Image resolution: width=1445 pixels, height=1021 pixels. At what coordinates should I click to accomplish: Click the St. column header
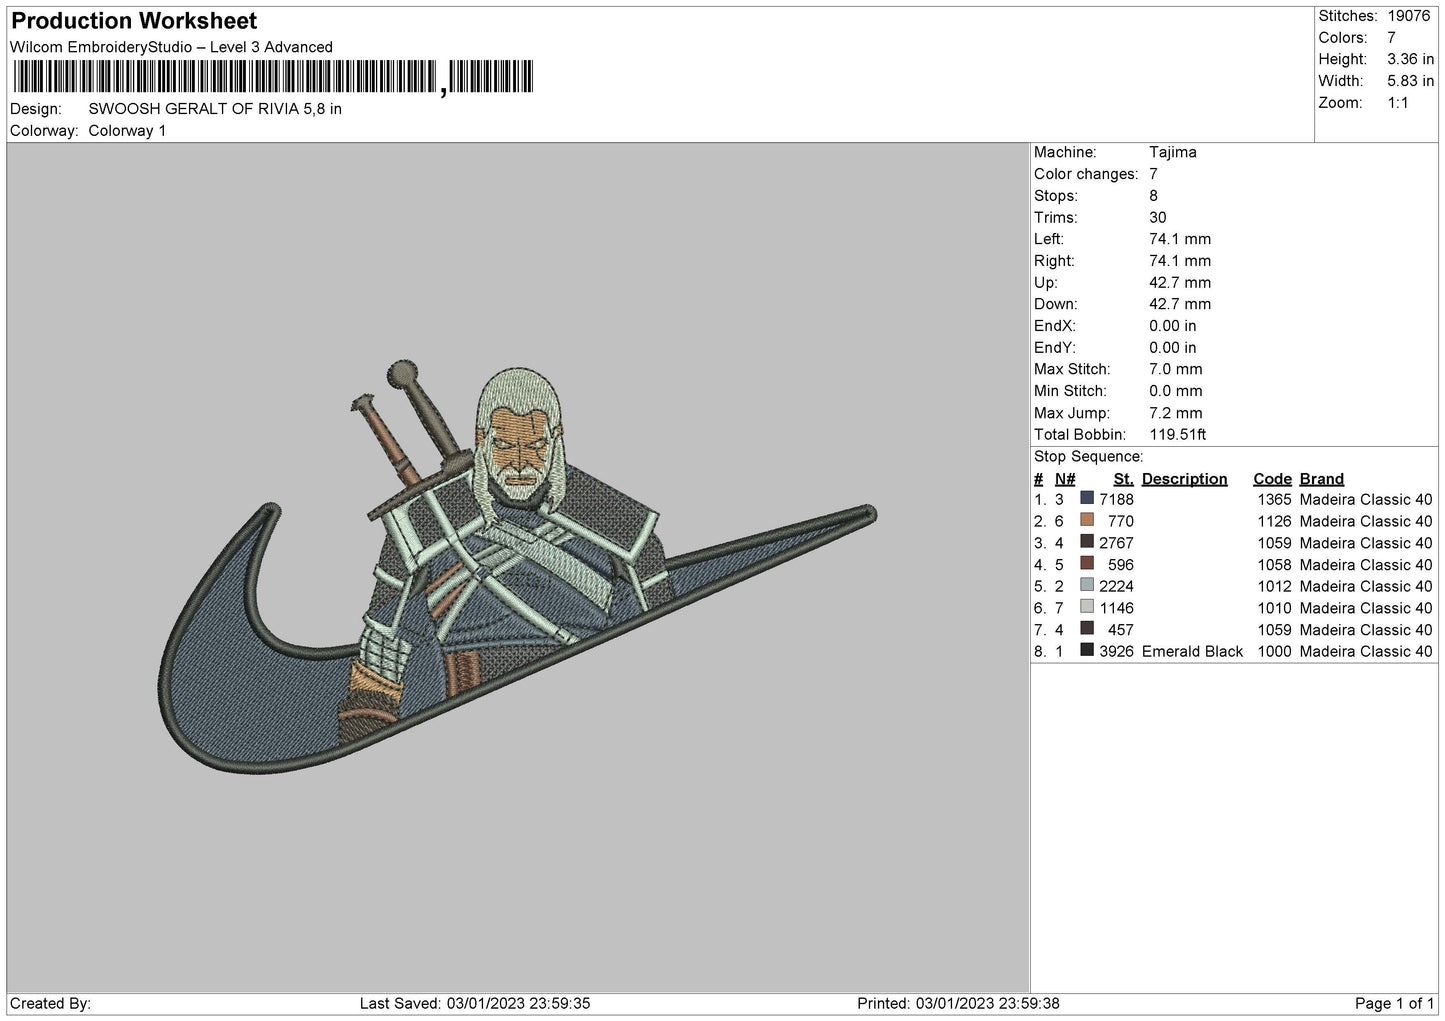[1123, 479]
